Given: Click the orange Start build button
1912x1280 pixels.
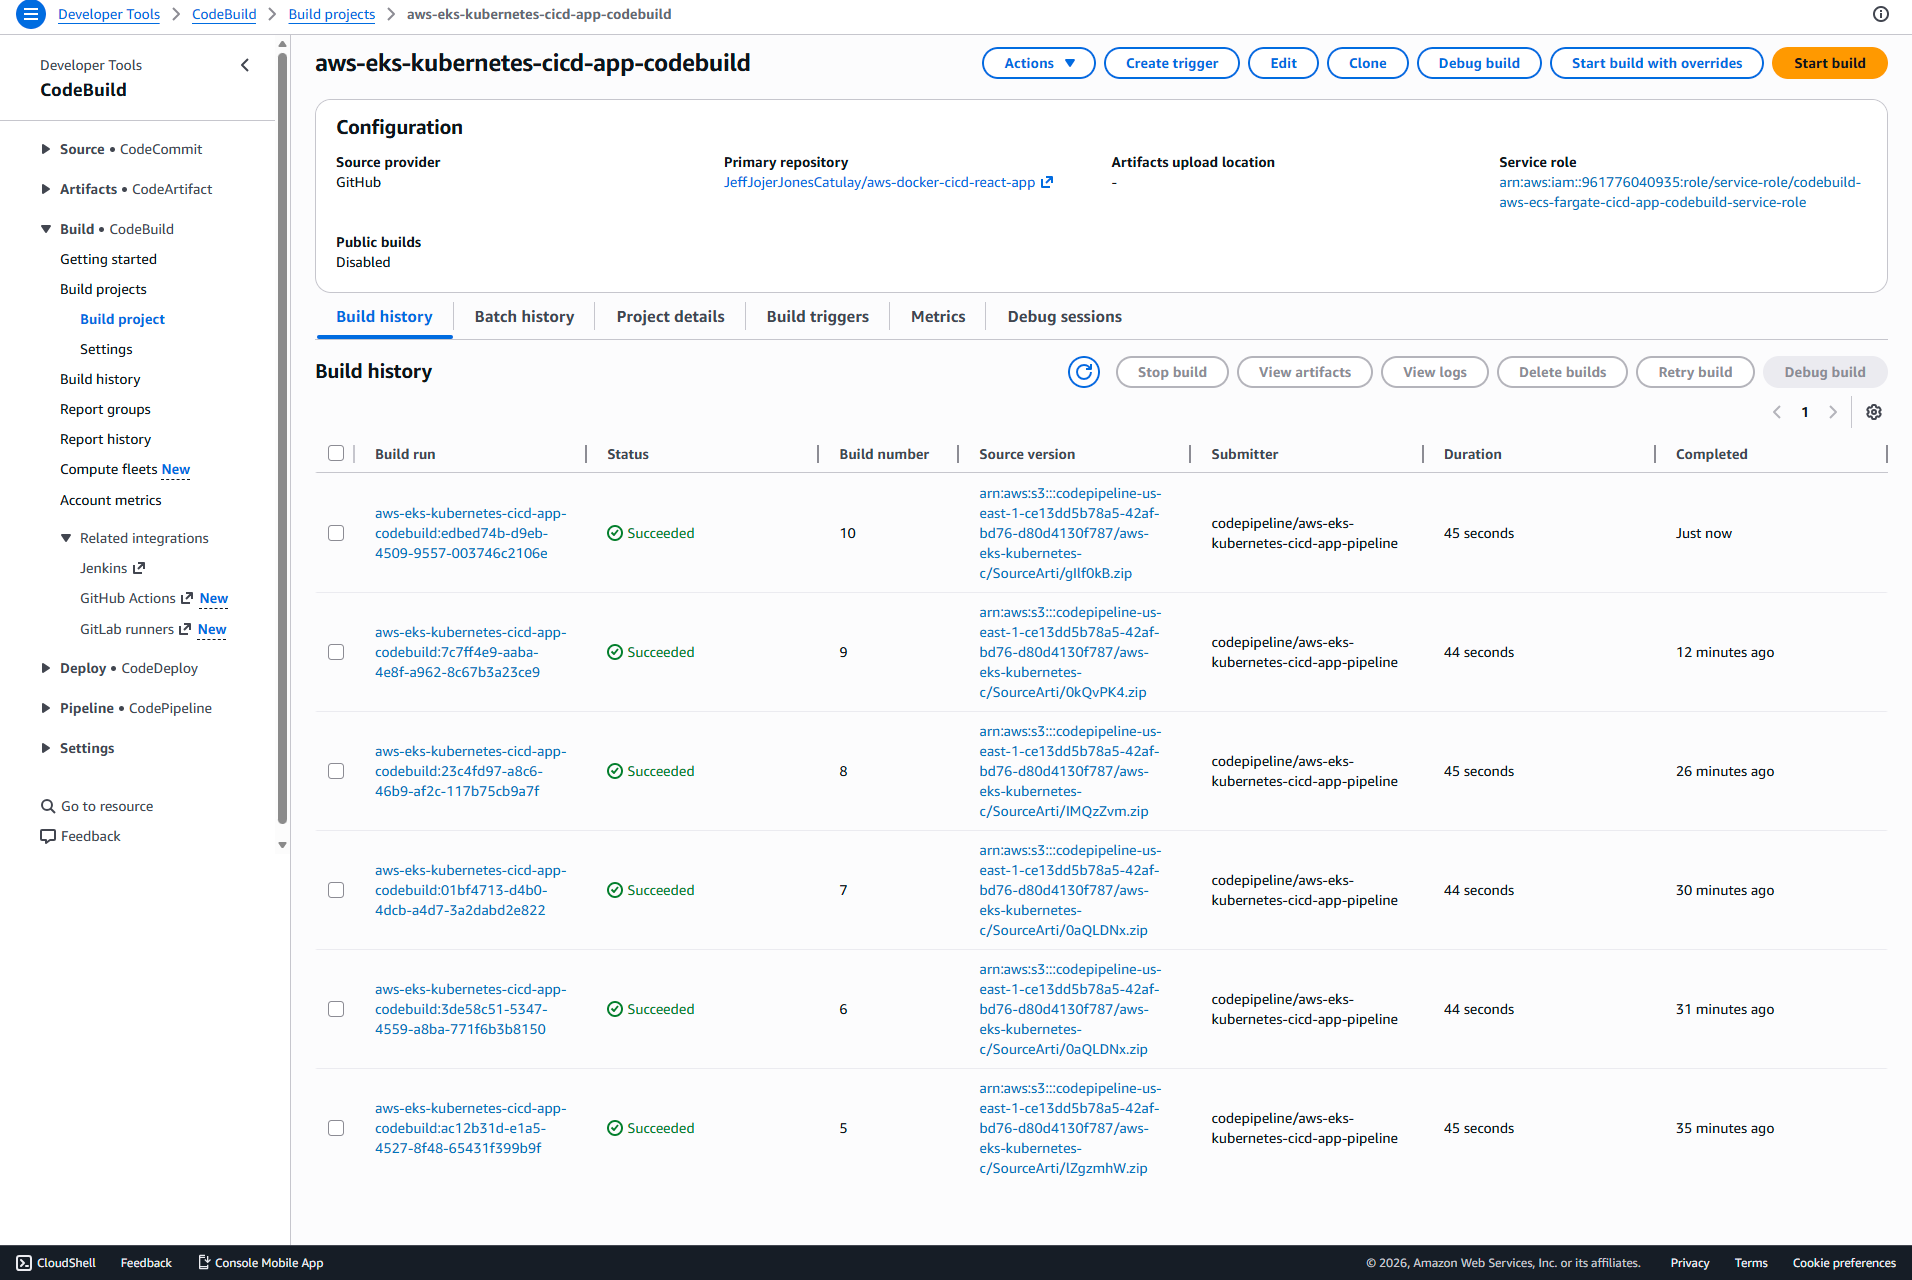Looking at the screenshot, I should [x=1829, y=63].
